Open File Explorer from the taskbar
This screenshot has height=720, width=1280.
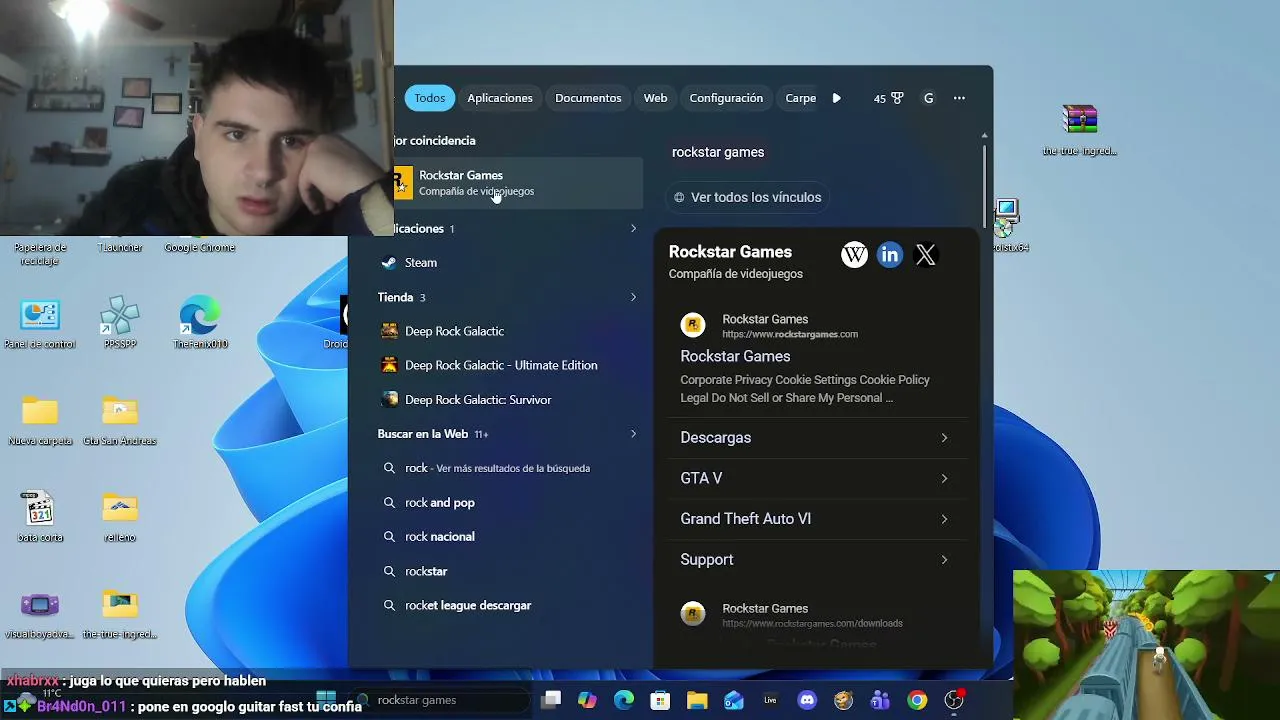point(697,700)
